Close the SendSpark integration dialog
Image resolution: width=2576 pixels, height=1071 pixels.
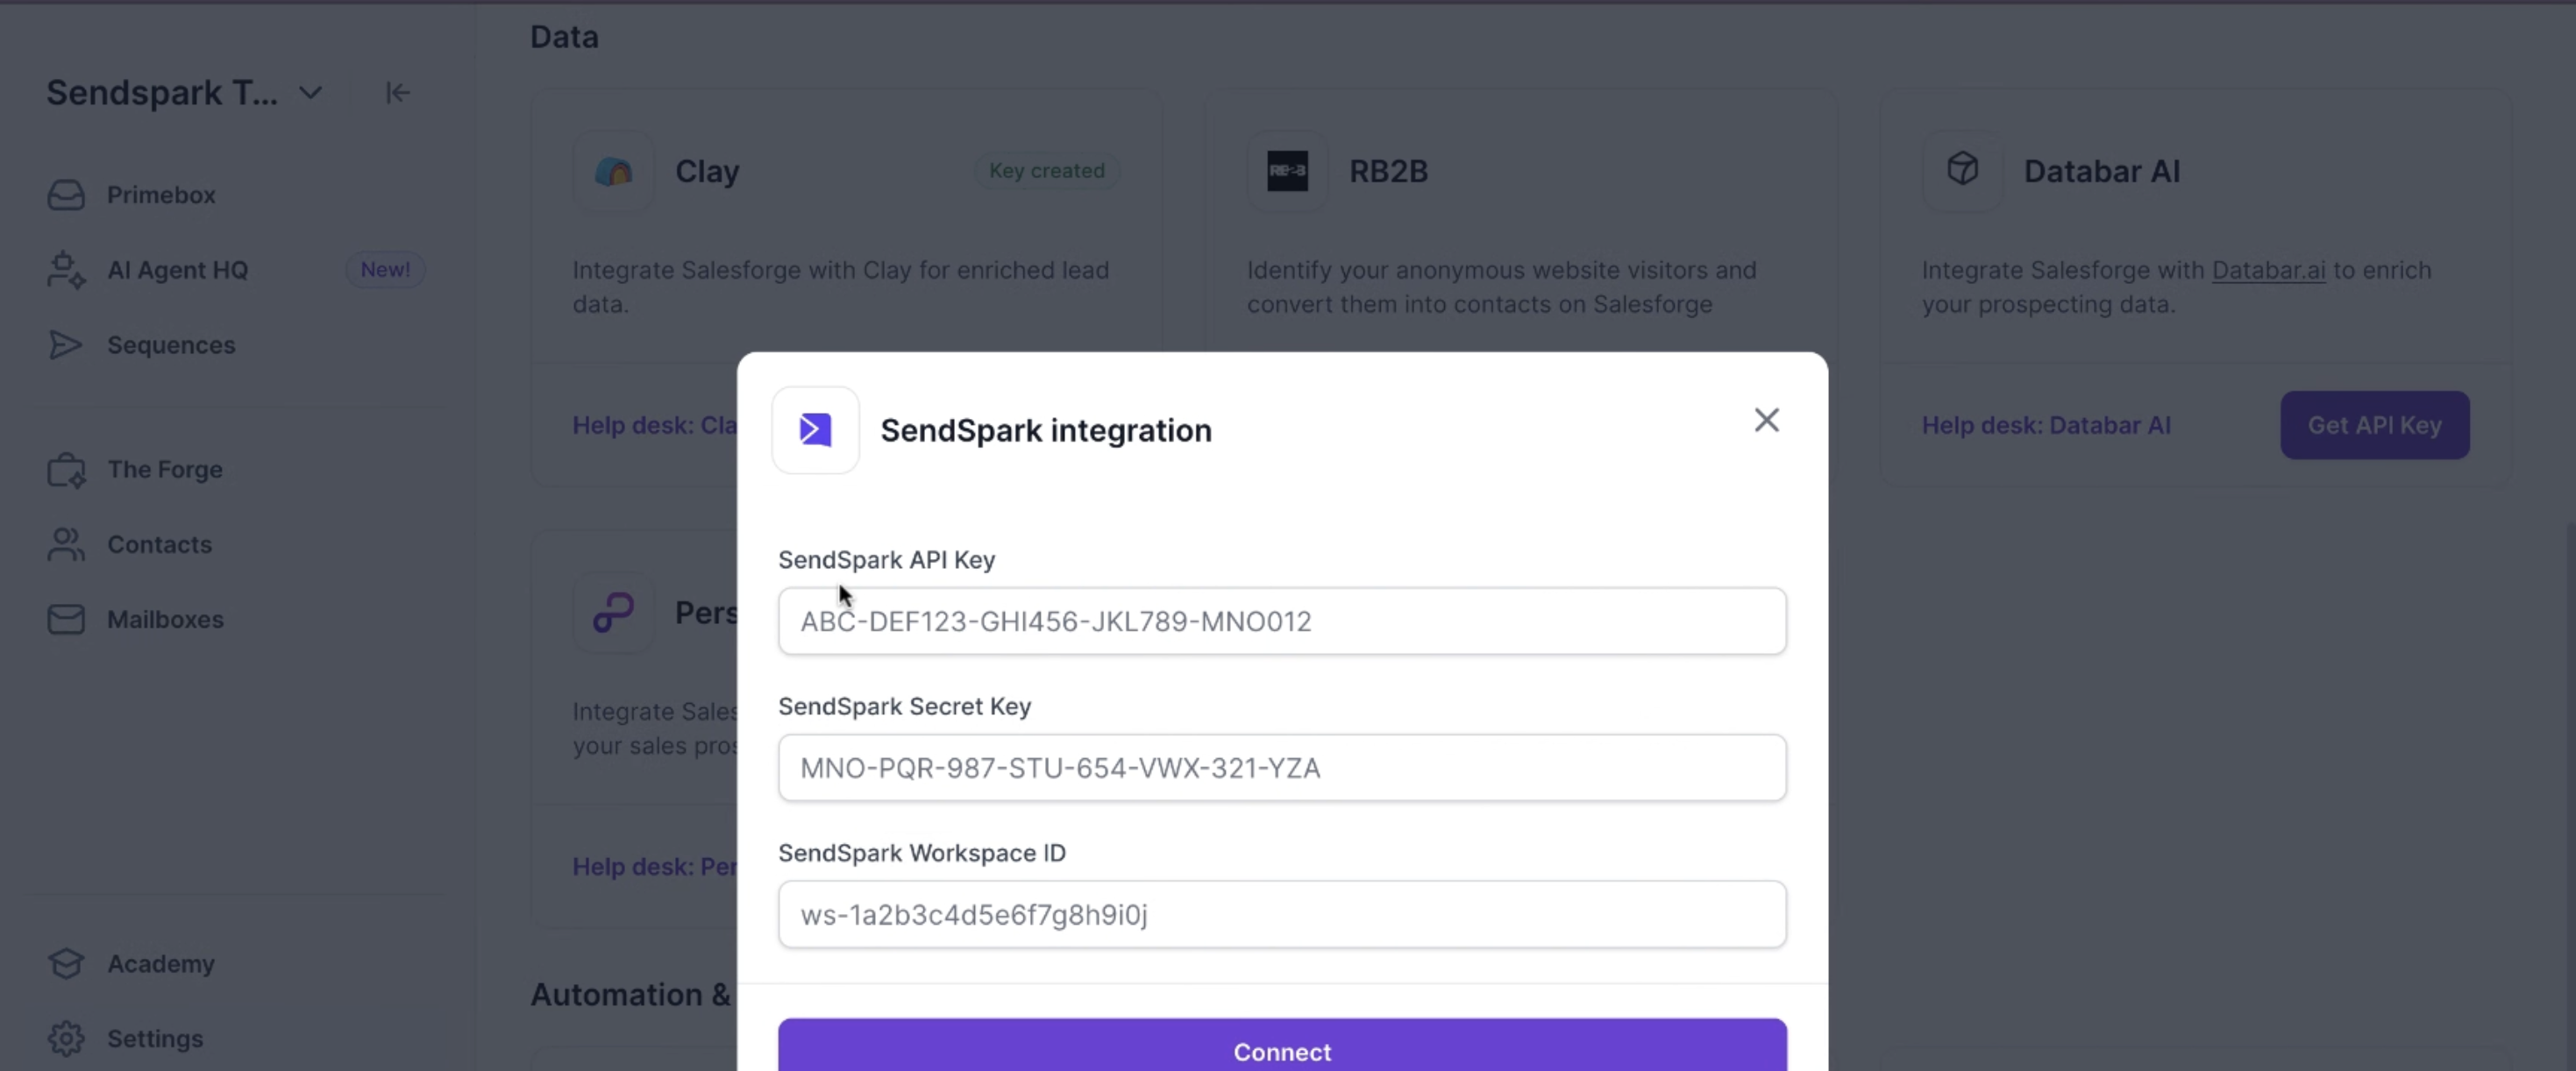pos(1766,420)
